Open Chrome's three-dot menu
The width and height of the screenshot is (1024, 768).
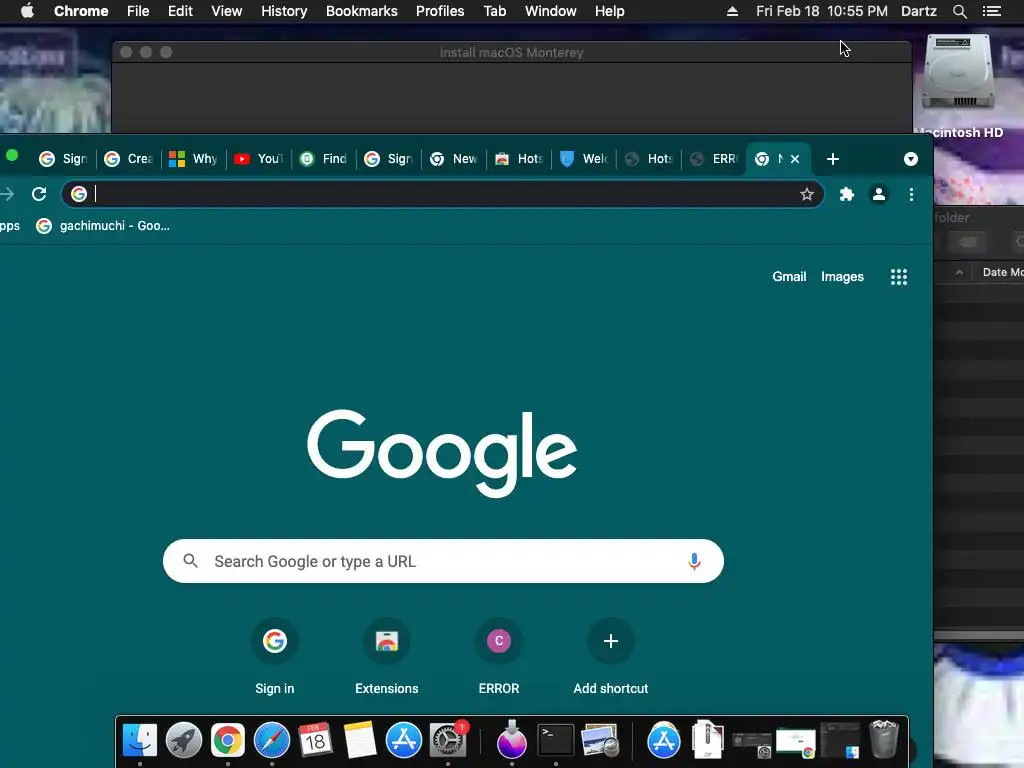911,194
